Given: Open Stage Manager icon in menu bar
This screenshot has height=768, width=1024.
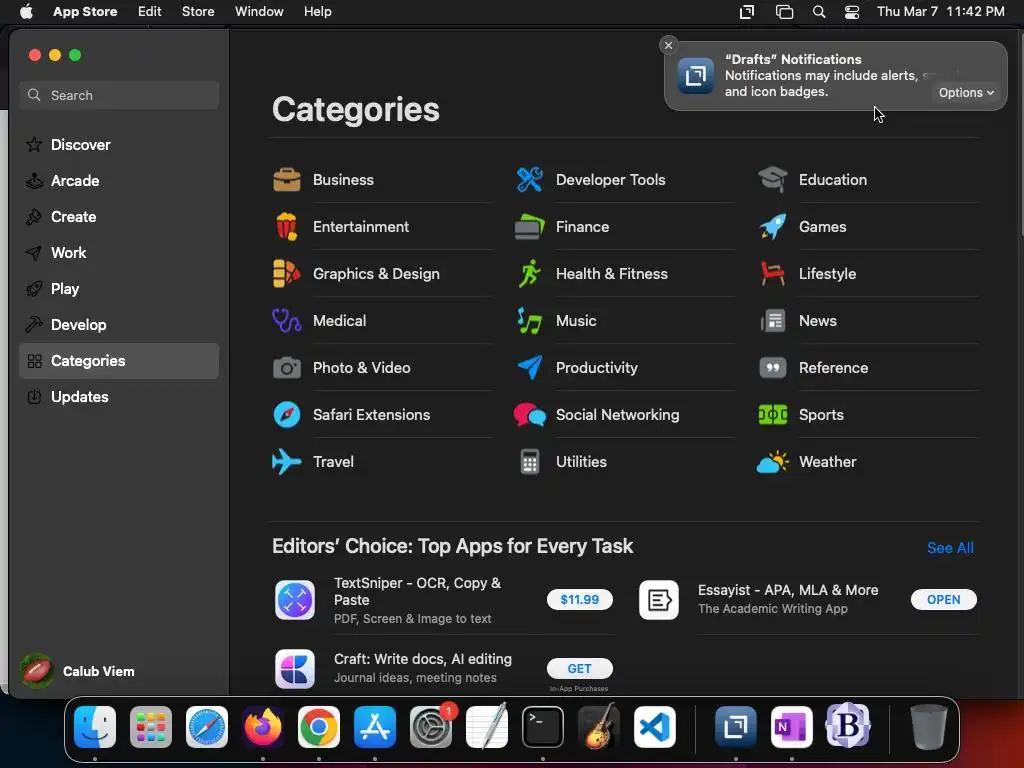Looking at the screenshot, I should click(784, 12).
